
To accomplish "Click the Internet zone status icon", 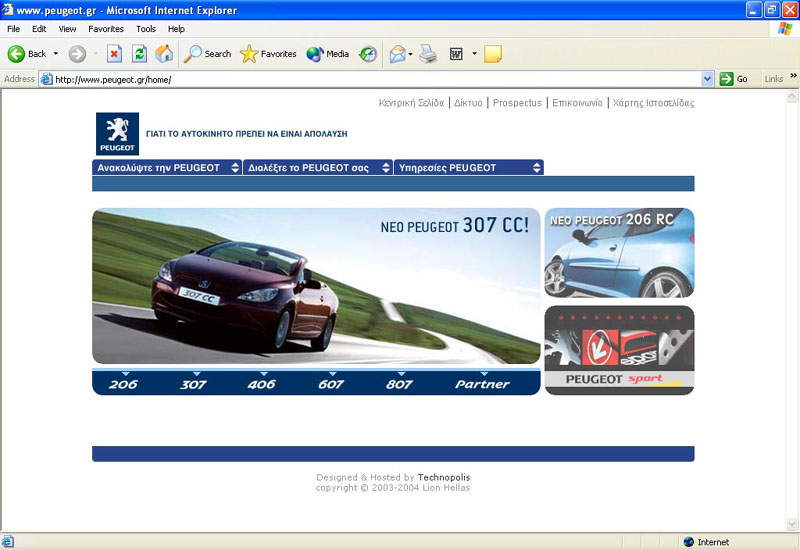I will 689,542.
